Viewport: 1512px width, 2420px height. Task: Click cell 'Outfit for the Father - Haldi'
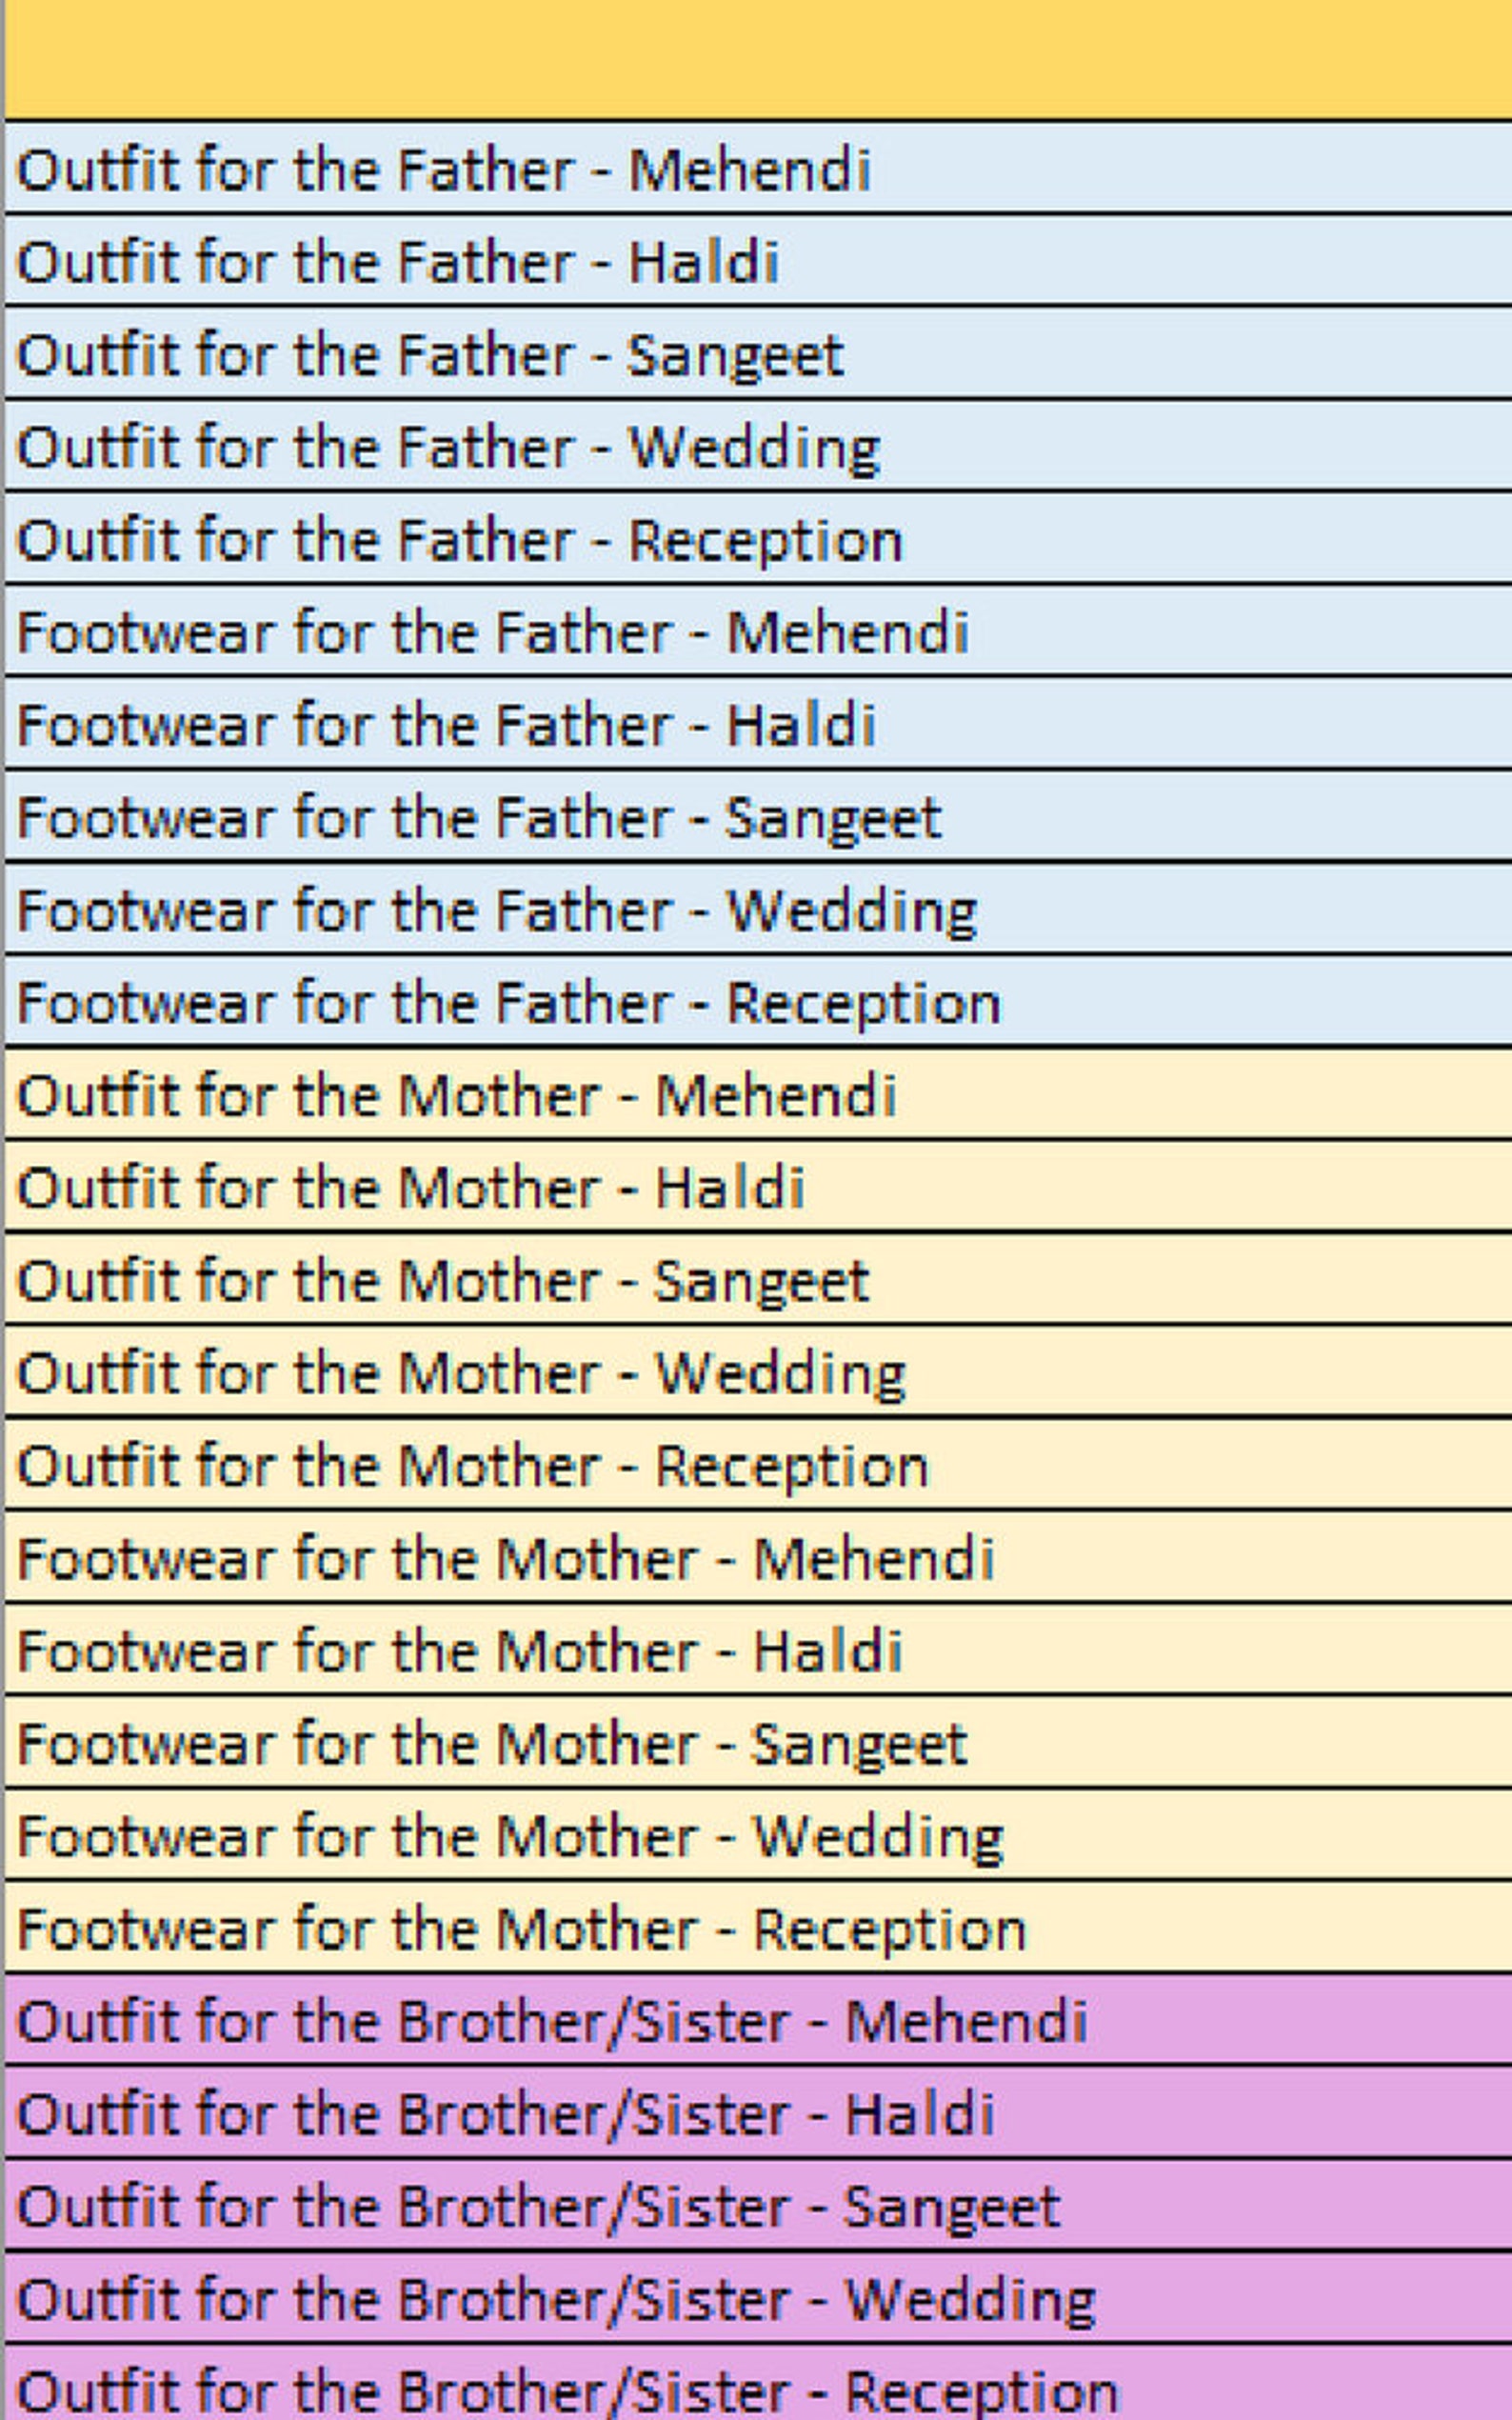pyautogui.click(x=758, y=261)
